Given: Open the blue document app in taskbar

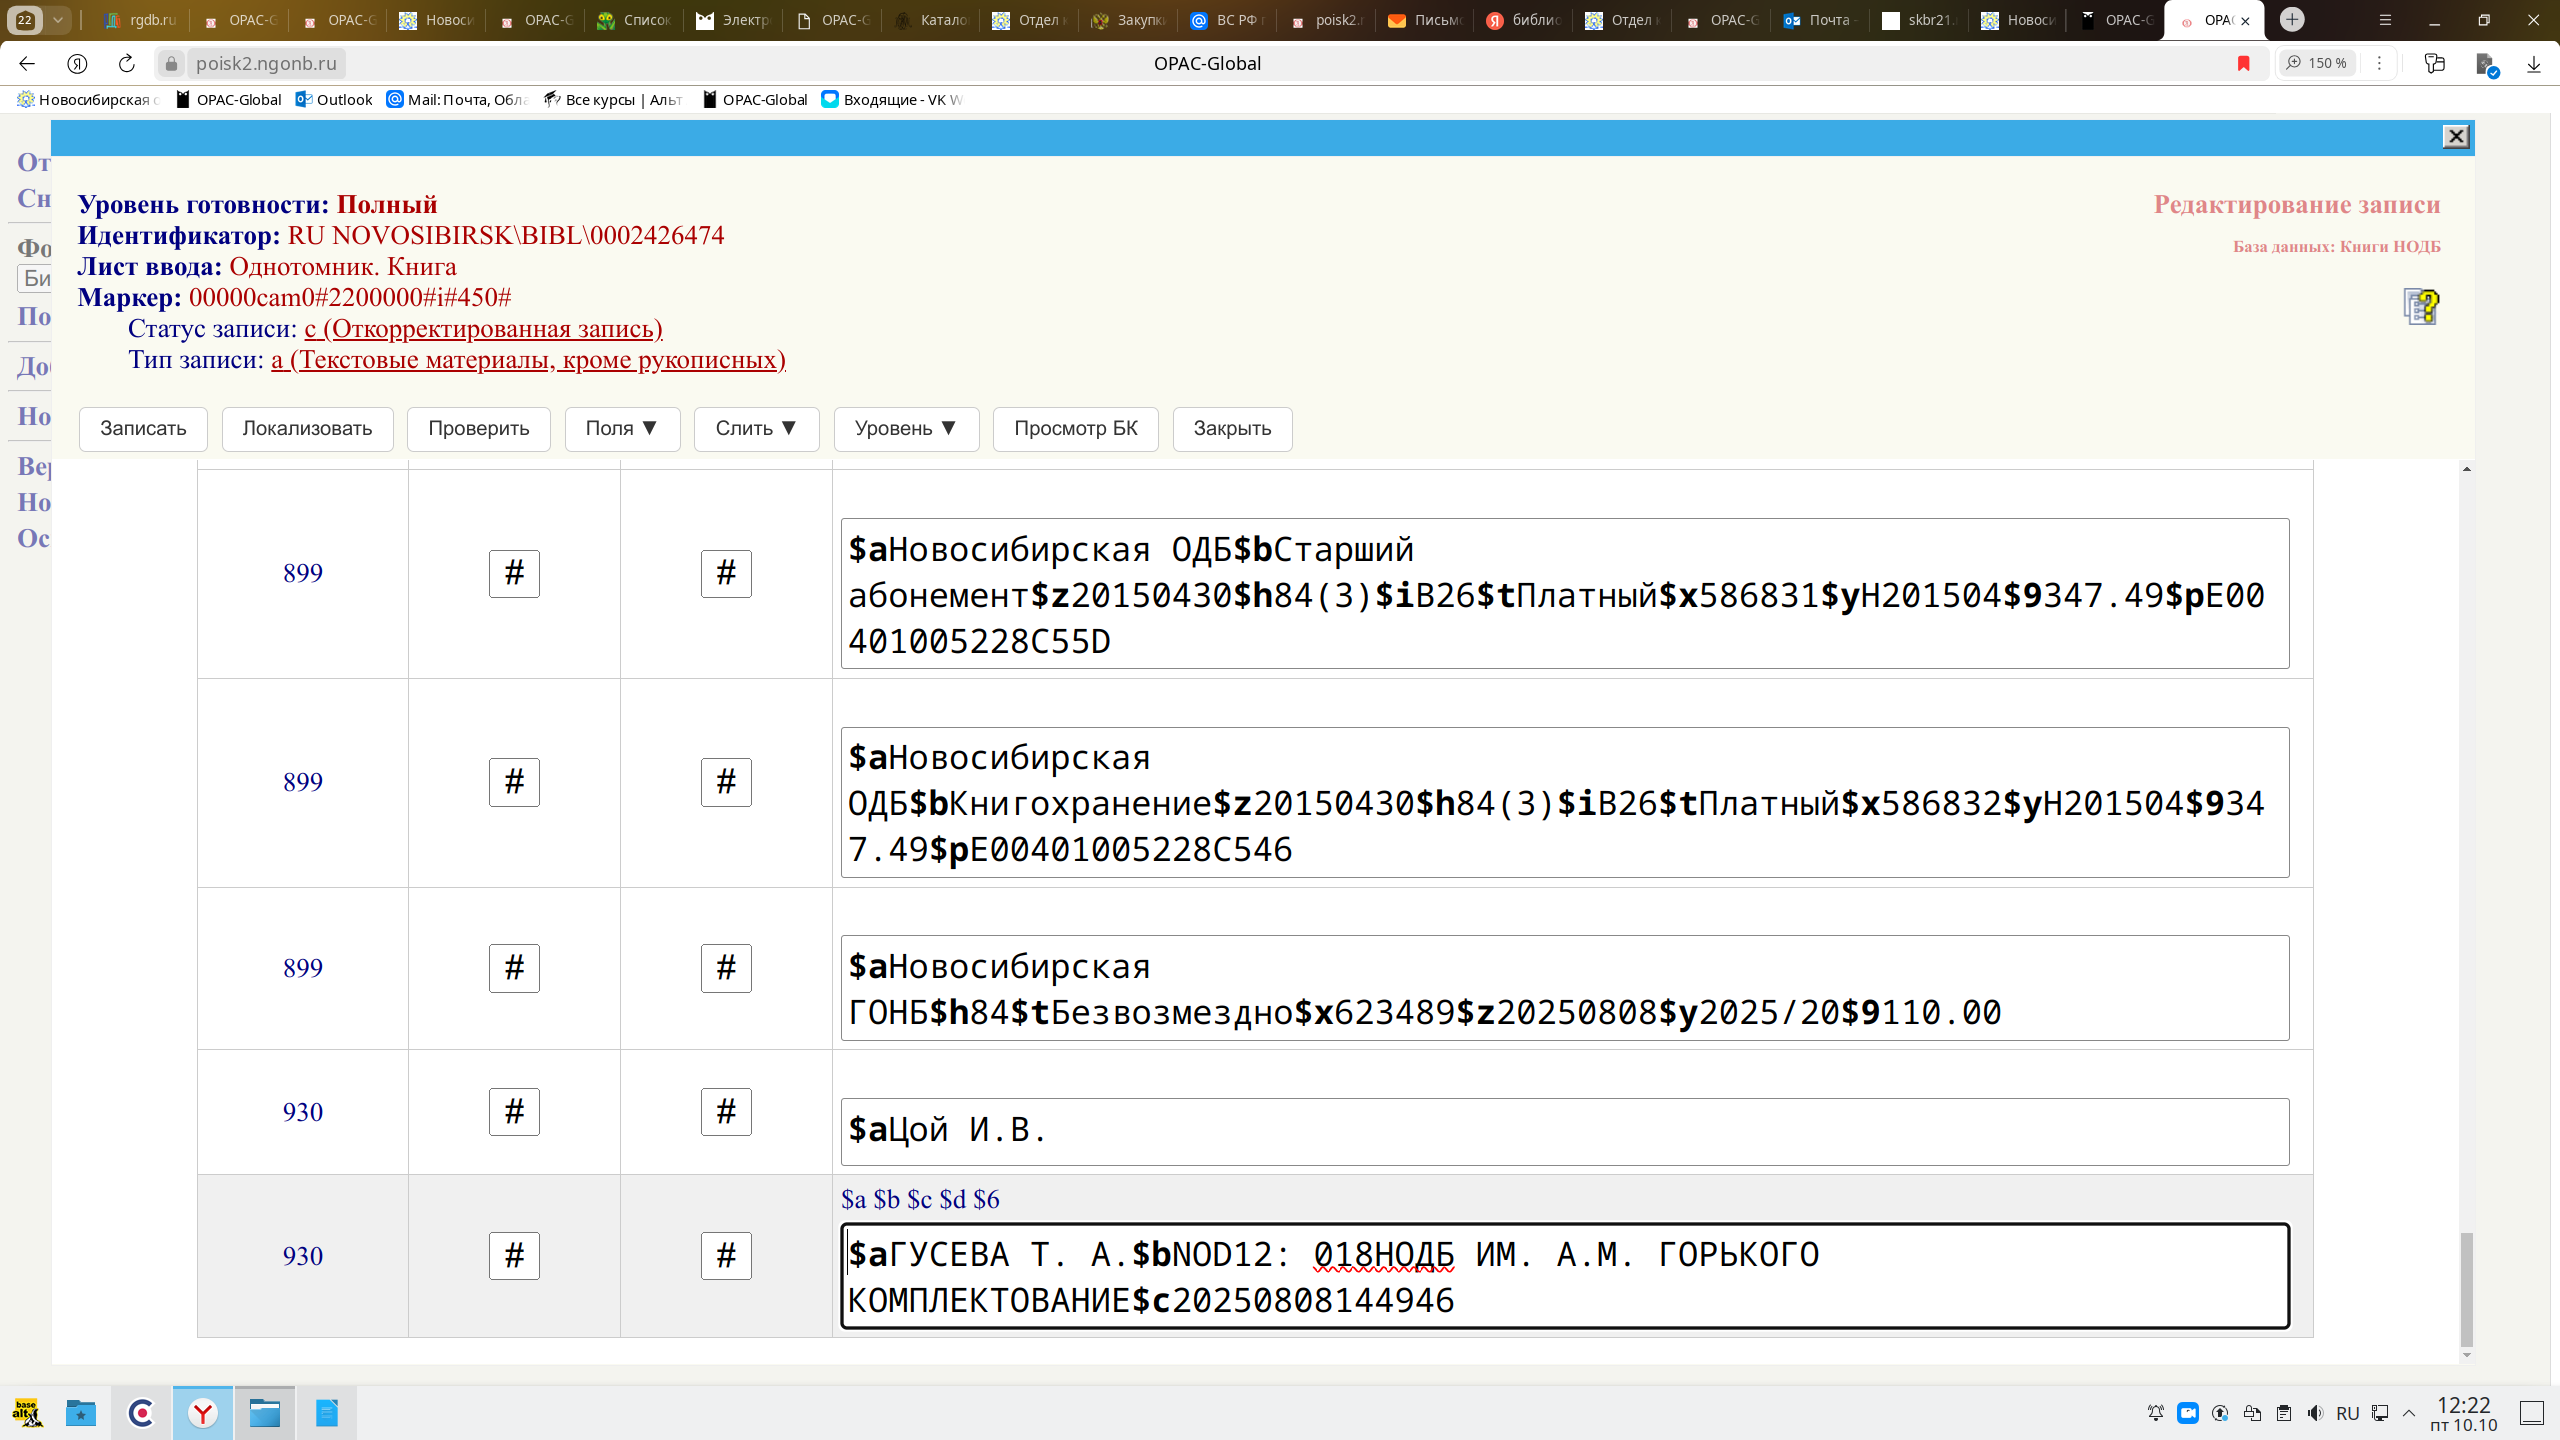Looking at the screenshot, I should click(327, 1413).
